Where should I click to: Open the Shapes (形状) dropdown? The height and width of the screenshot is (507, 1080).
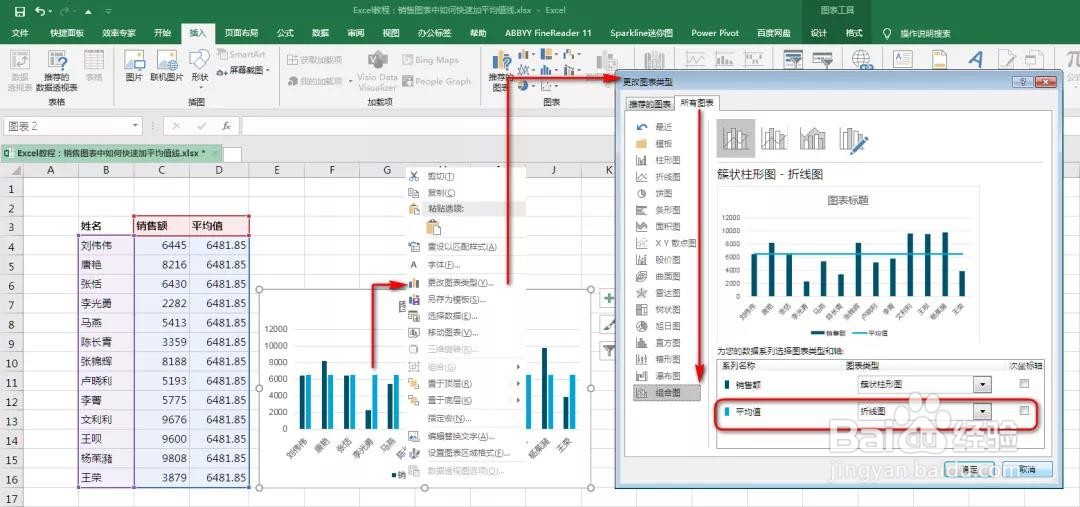click(200, 86)
